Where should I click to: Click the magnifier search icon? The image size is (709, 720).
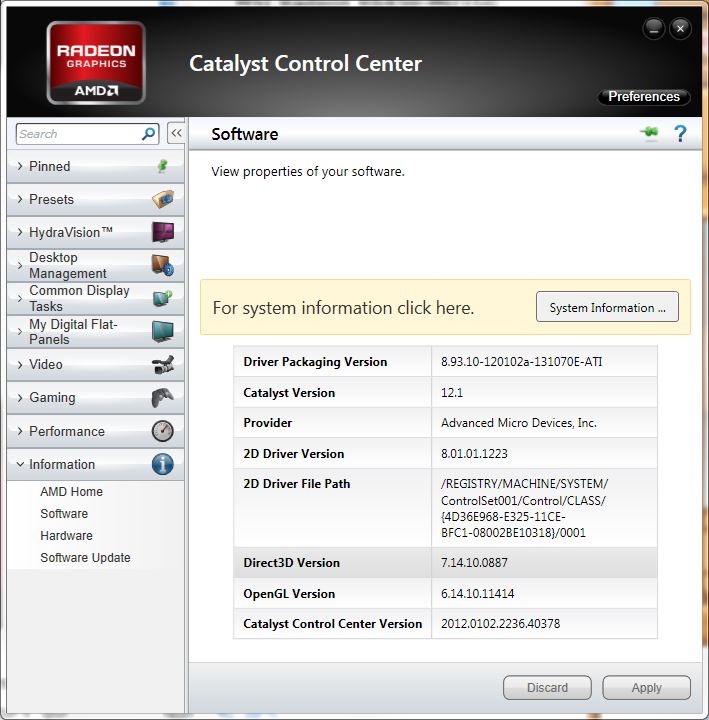[x=148, y=134]
